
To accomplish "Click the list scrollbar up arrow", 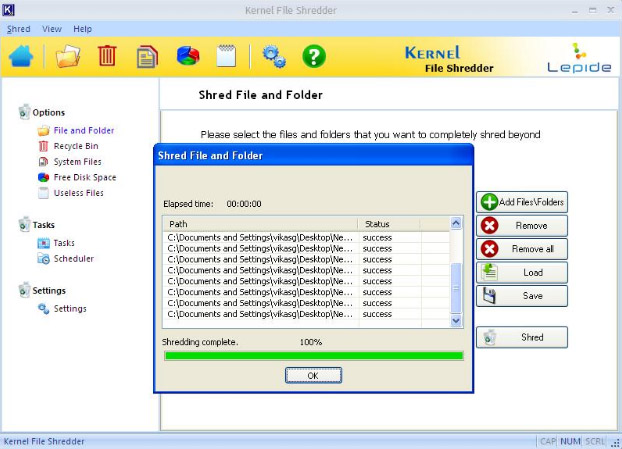I will [456, 223].
